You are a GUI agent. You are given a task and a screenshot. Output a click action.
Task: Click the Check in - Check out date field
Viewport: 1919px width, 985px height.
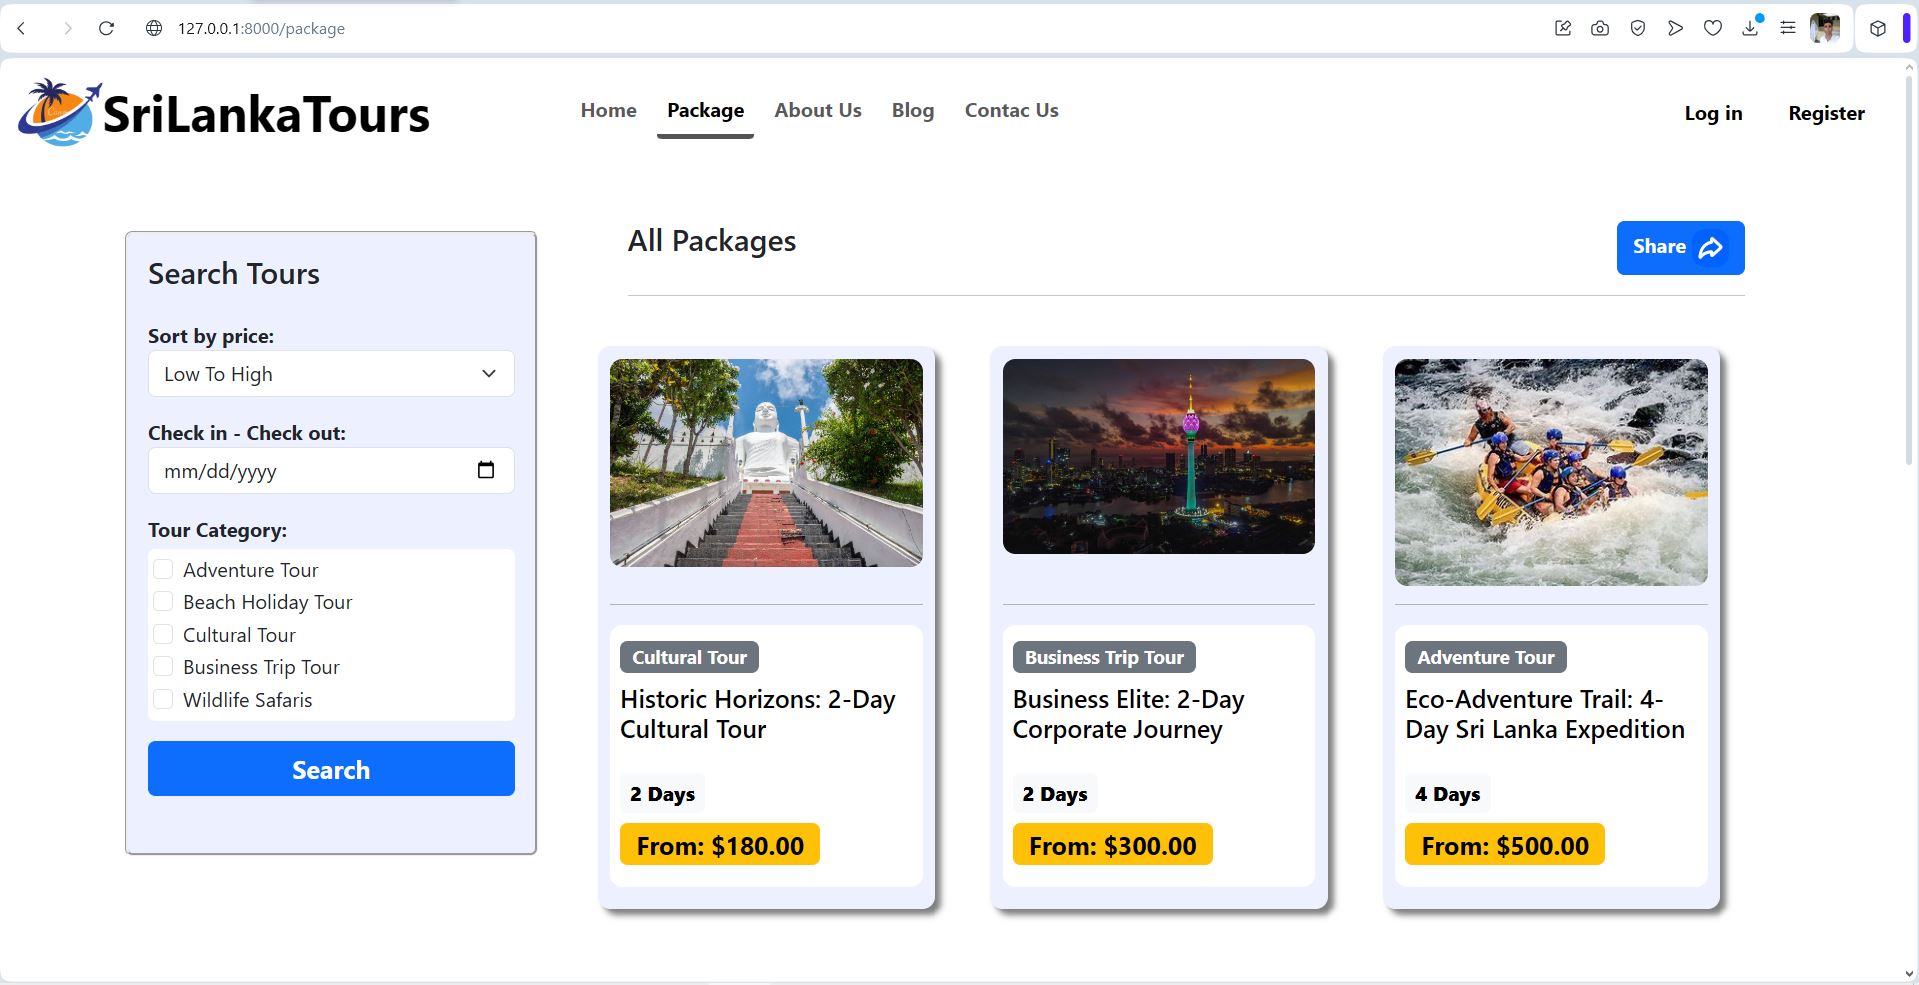click(331, 470)
